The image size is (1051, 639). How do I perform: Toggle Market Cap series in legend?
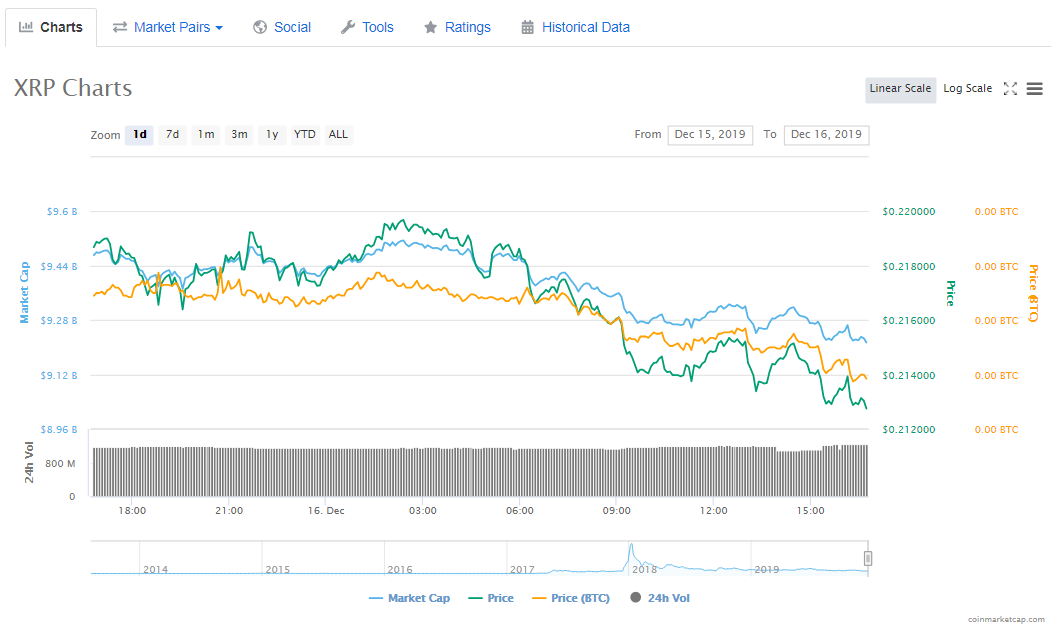pyautogui.click(x=409, y=598)
